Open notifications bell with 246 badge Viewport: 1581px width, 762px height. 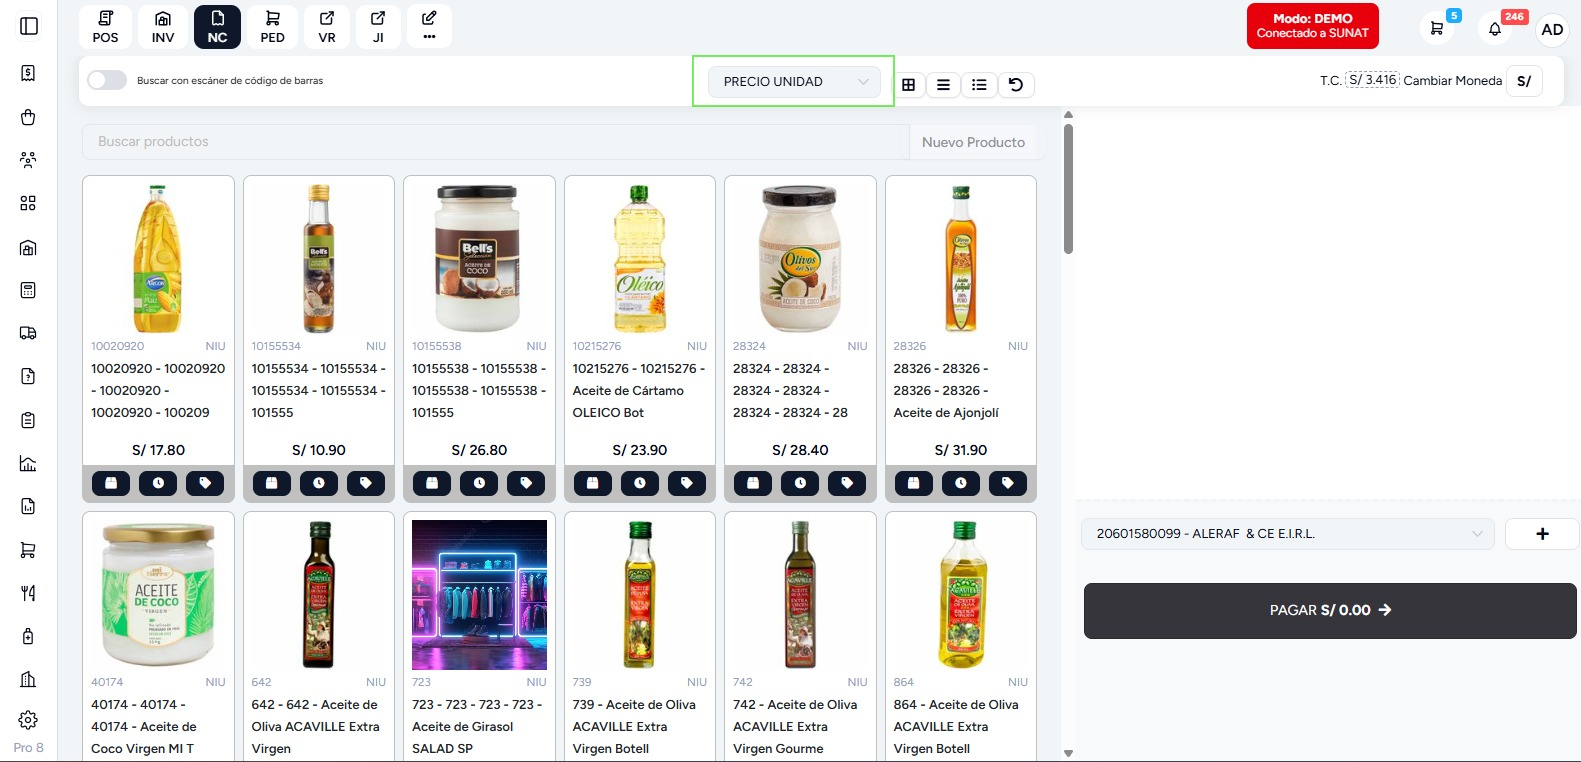[1495, 29]
